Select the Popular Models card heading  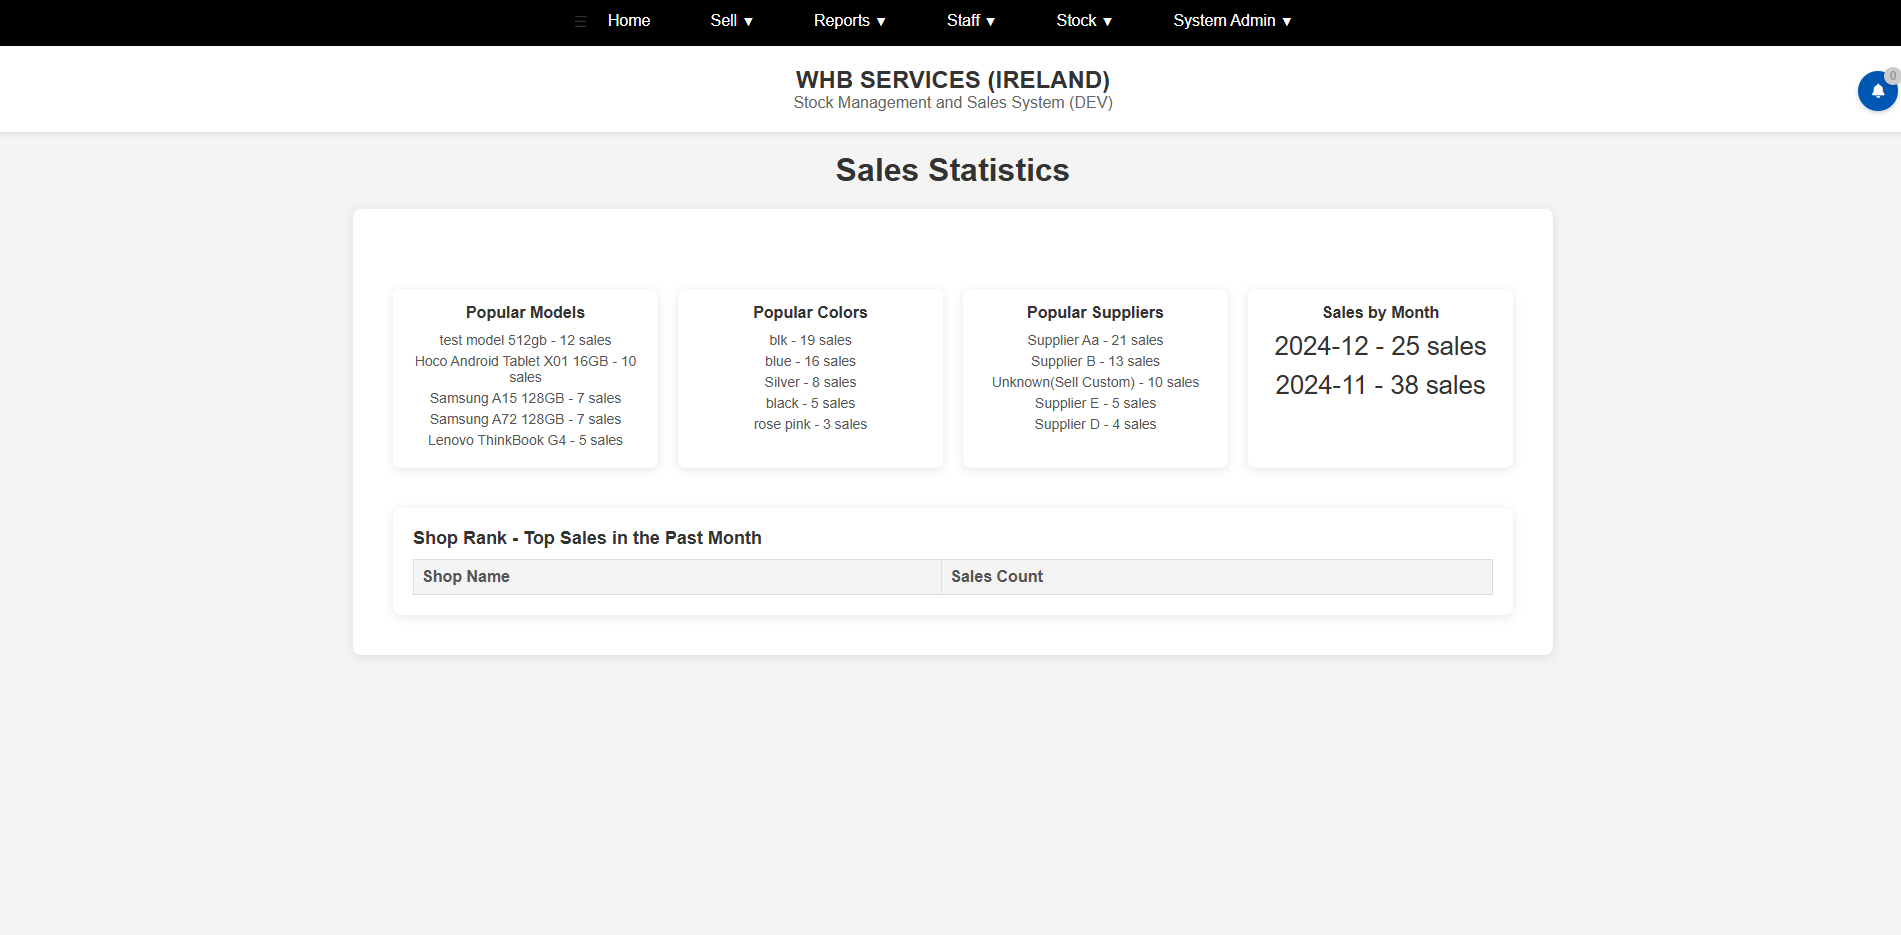pos(525,313)
